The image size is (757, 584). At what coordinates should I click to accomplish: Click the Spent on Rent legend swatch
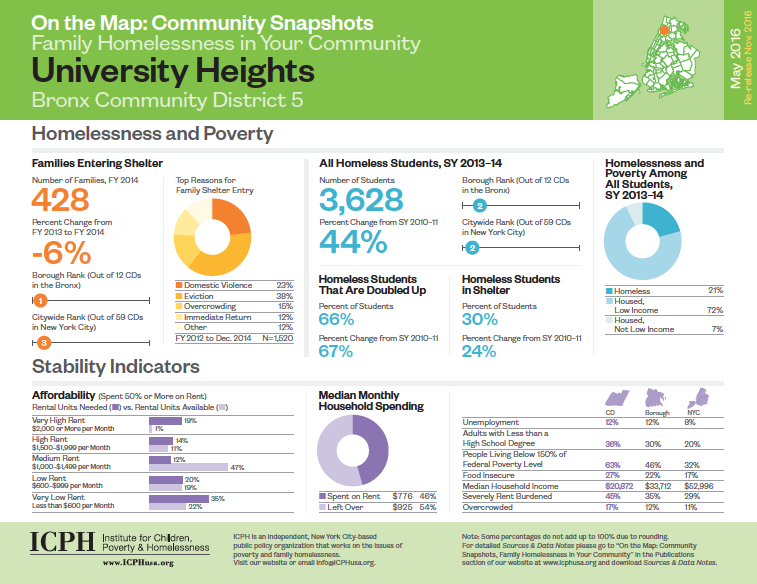(322, 496)
